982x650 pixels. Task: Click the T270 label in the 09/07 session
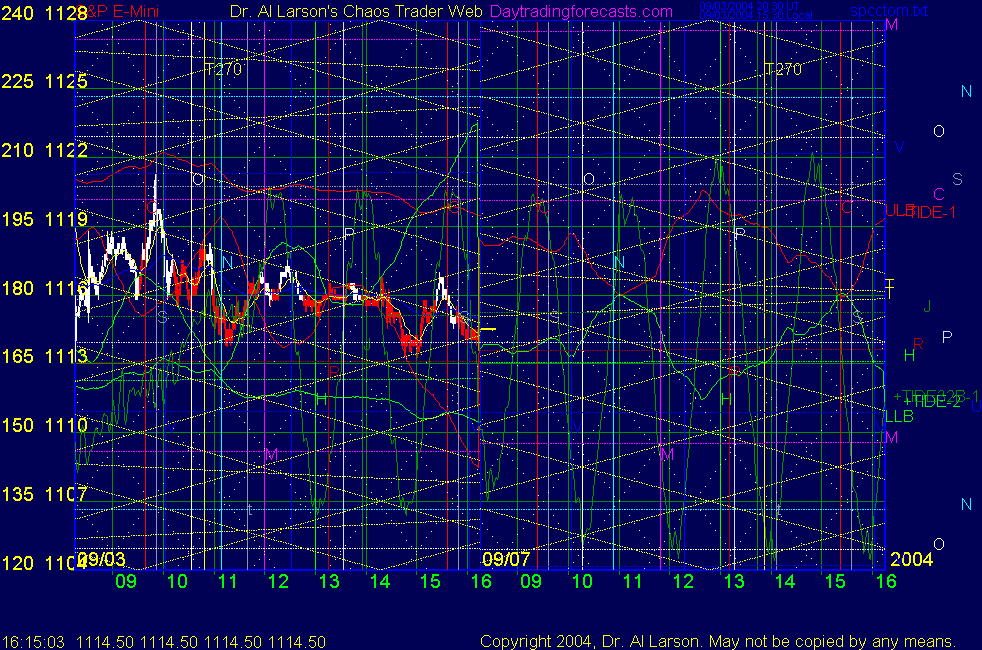(783, 69)
